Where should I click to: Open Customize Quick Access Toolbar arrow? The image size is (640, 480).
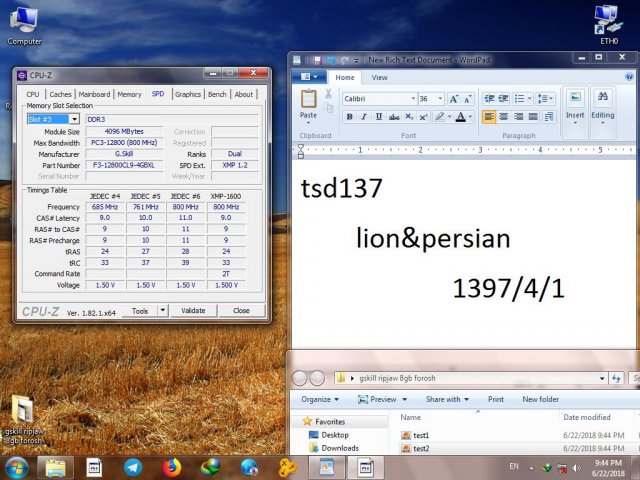tap(356, 60)
